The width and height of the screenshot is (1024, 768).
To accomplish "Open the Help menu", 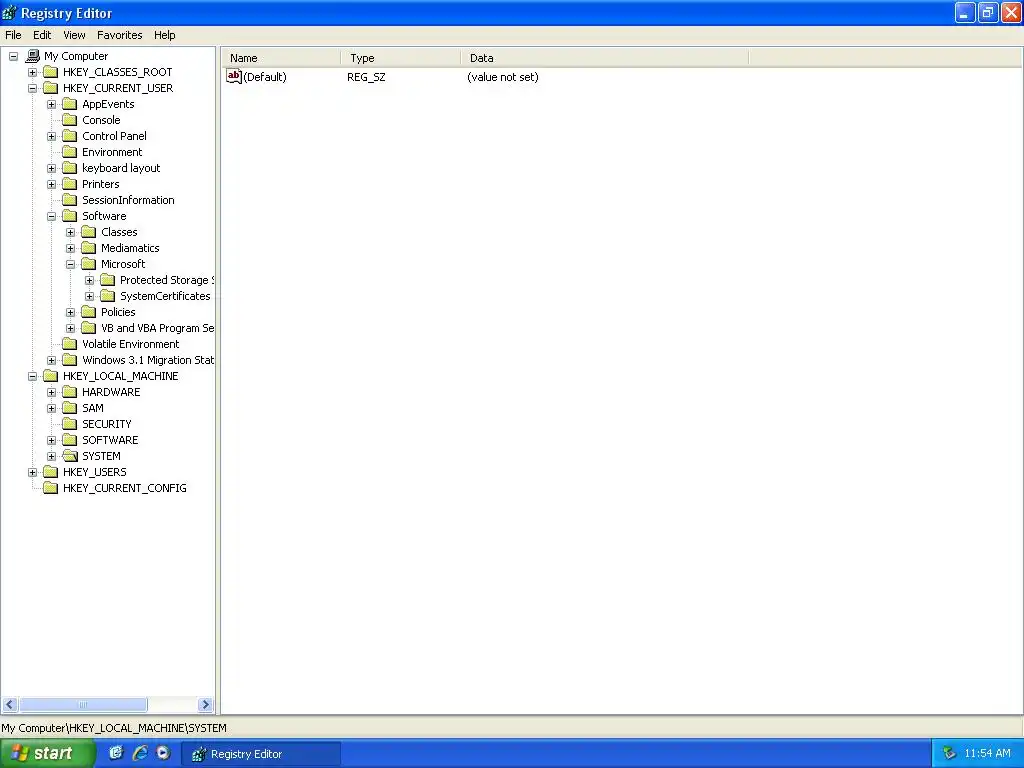I will point(165,35).
